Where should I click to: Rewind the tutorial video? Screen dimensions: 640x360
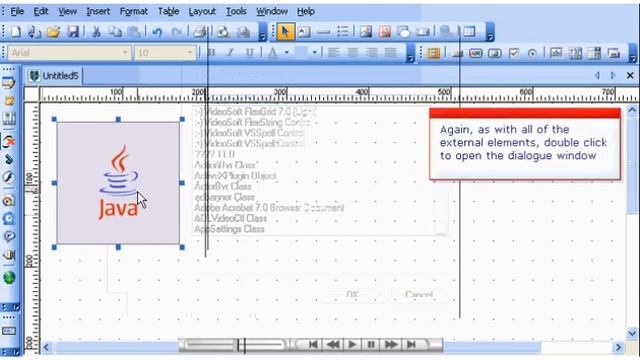click(333, 344)
